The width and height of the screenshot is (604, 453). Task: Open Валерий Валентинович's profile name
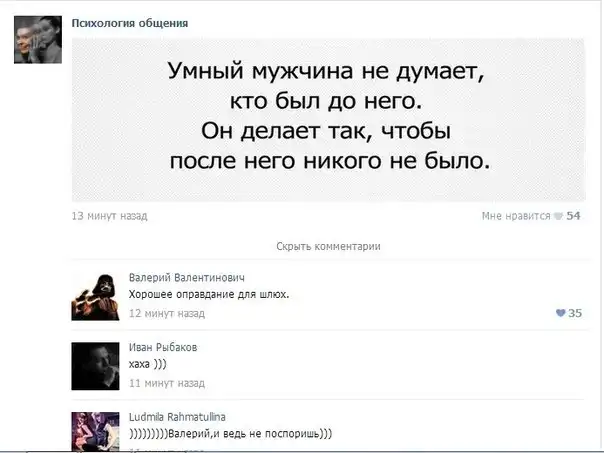click(186, 277)
